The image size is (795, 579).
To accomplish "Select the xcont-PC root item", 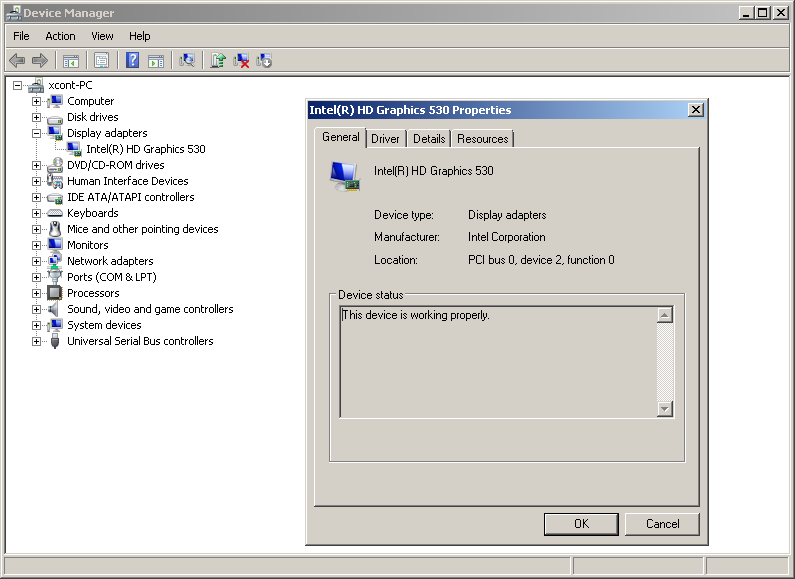I will point(70,85).
